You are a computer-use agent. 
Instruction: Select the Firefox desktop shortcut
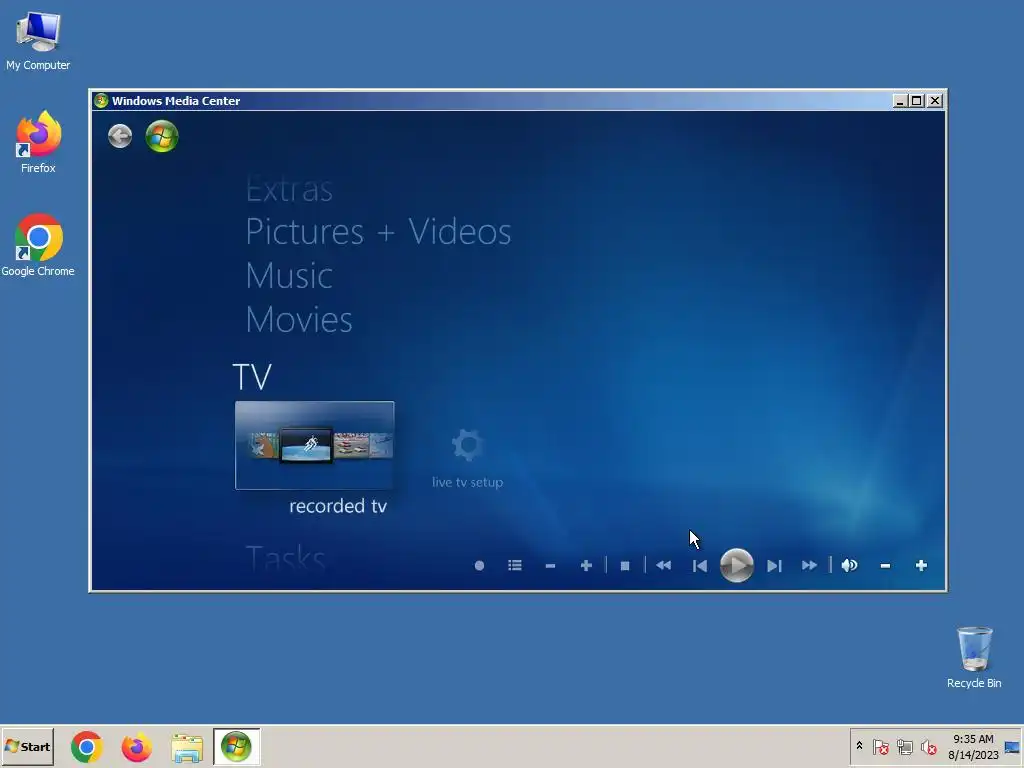[x=38, y=142]
